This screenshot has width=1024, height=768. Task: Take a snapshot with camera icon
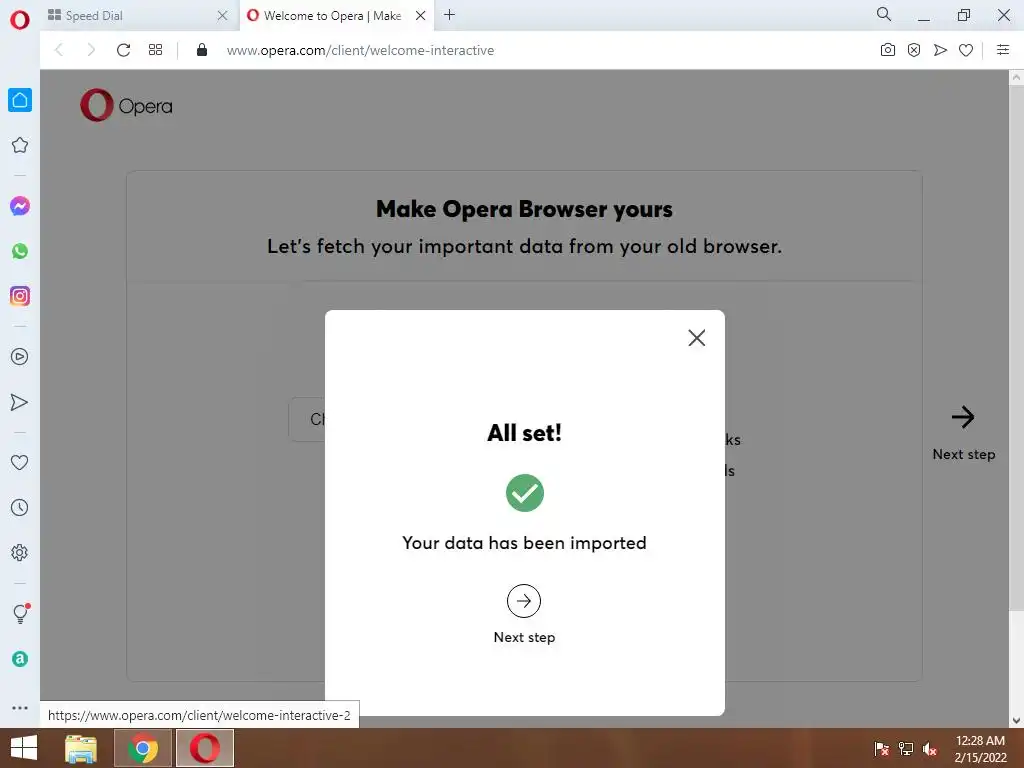tap(888, 50)
